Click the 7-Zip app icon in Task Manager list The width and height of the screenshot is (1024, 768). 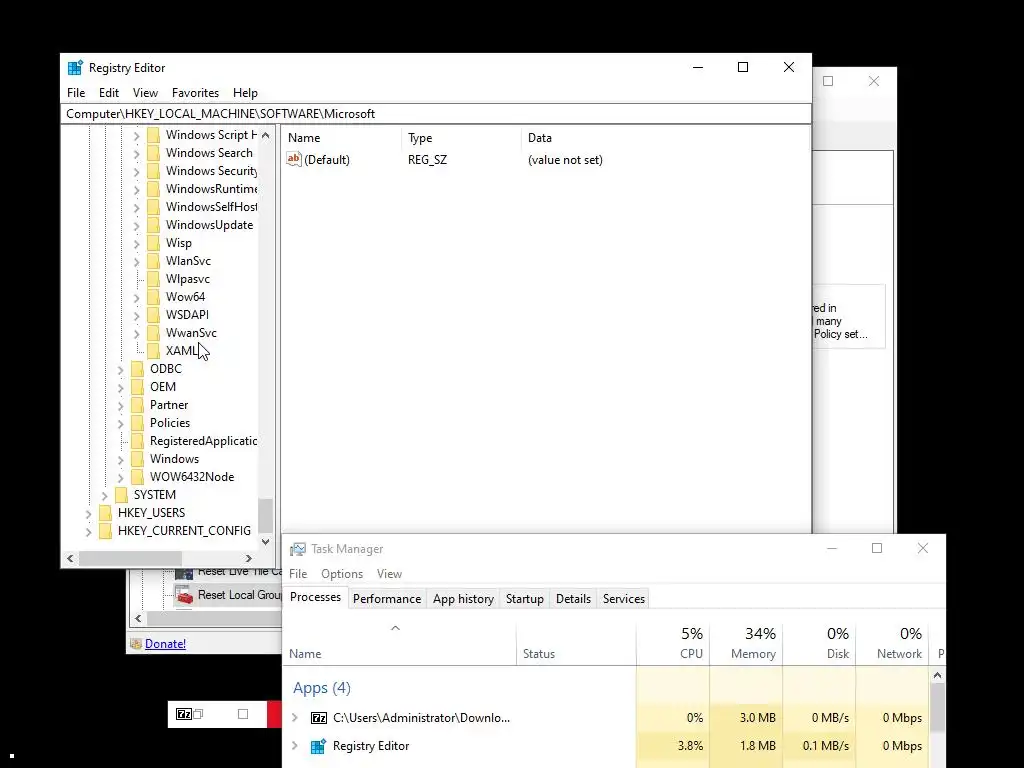319,718
